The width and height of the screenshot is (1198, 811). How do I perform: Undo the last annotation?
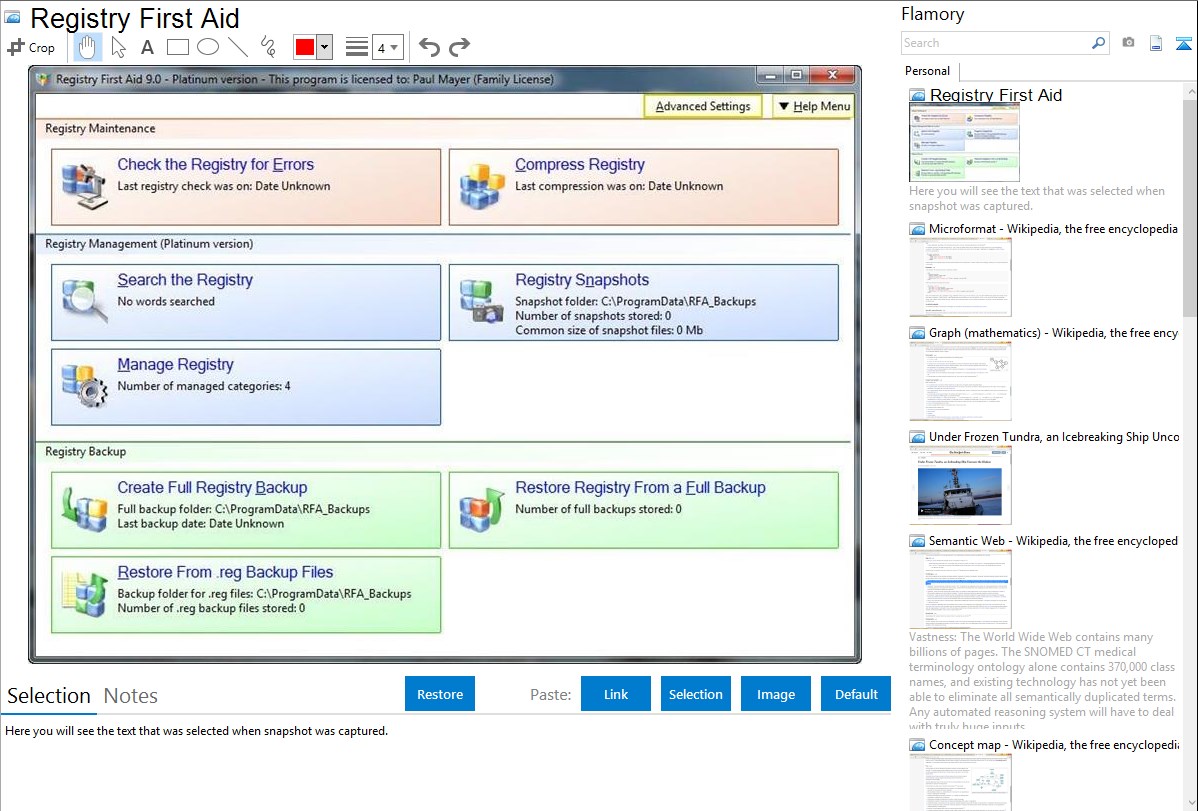coord(429,47)
